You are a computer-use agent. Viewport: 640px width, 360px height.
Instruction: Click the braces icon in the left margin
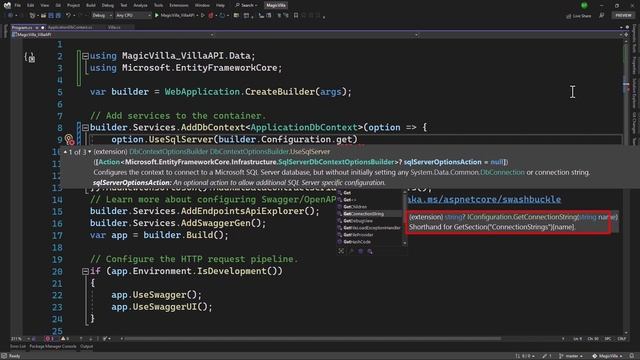click(x=29, y=57)
